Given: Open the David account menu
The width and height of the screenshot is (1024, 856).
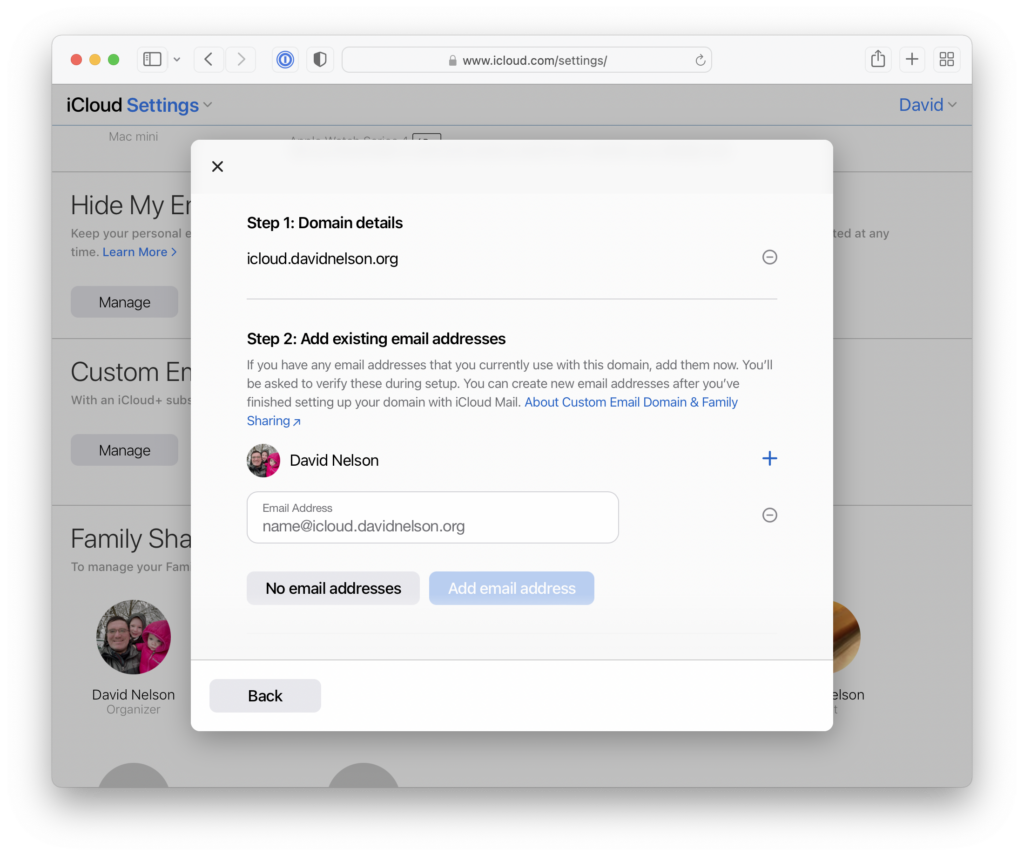Looking at the screenshot, I should click(927, 105).
